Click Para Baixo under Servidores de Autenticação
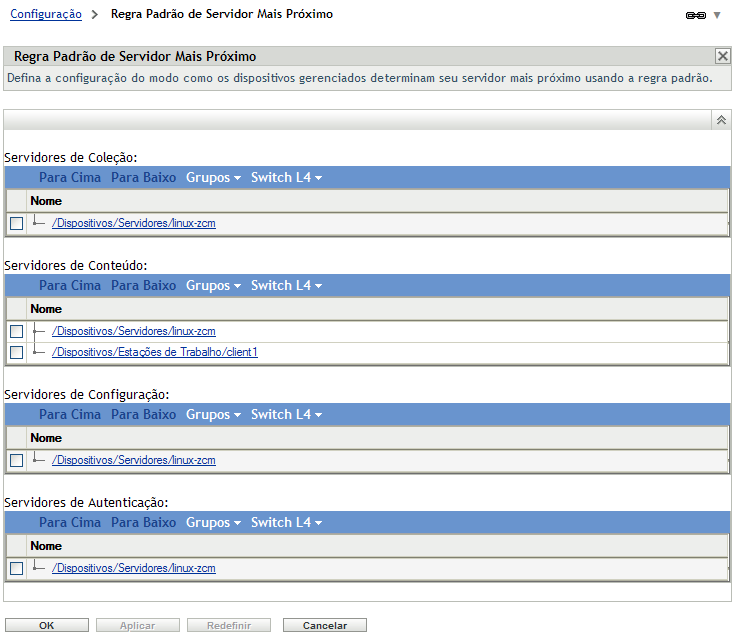 click(143, 523)
